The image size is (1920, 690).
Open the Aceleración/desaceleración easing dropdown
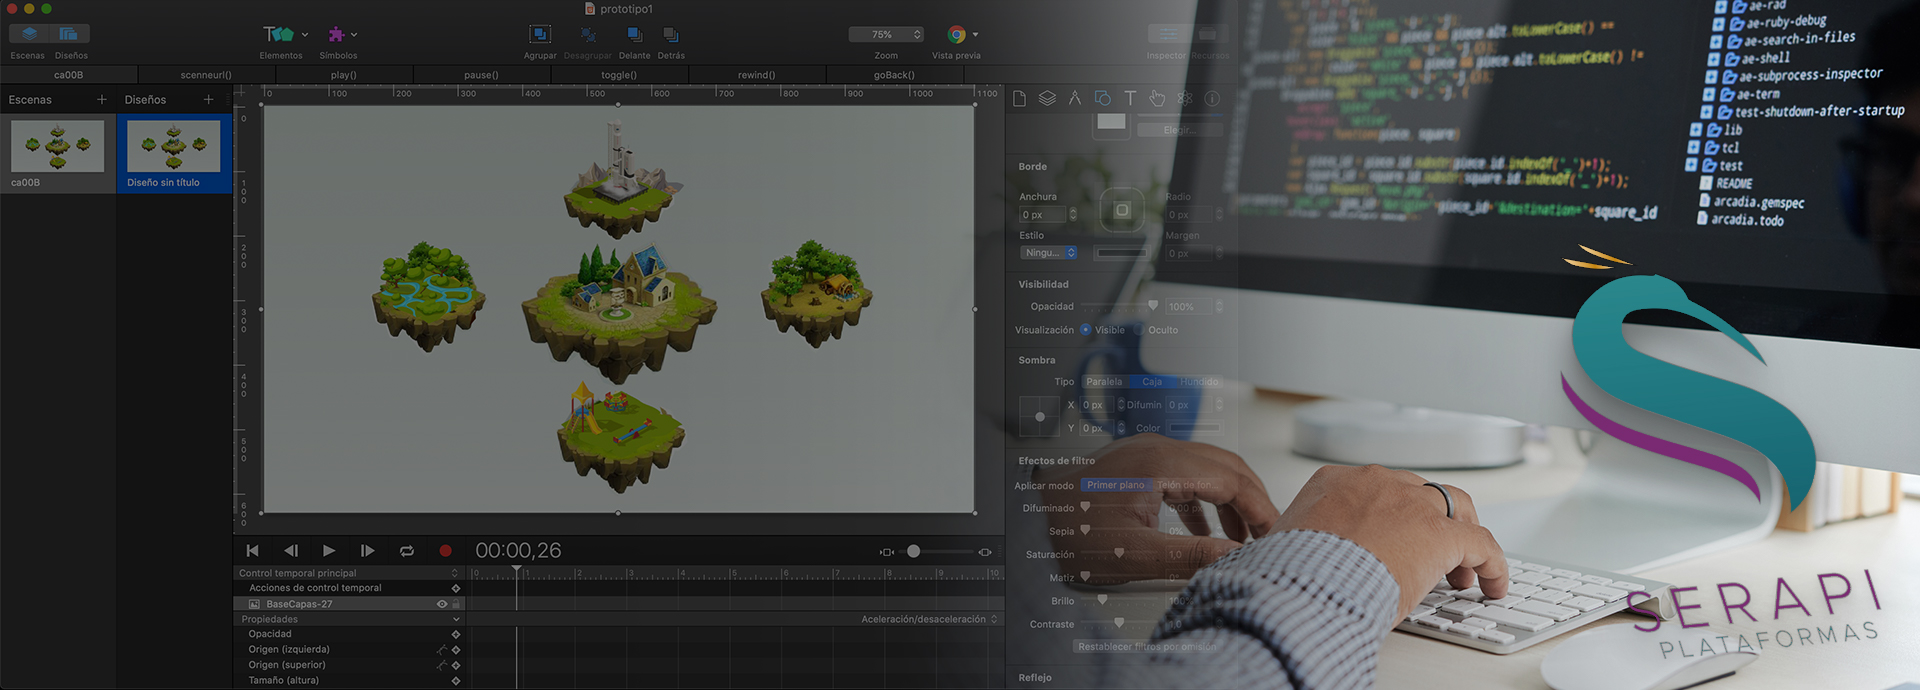click(930, 619)
